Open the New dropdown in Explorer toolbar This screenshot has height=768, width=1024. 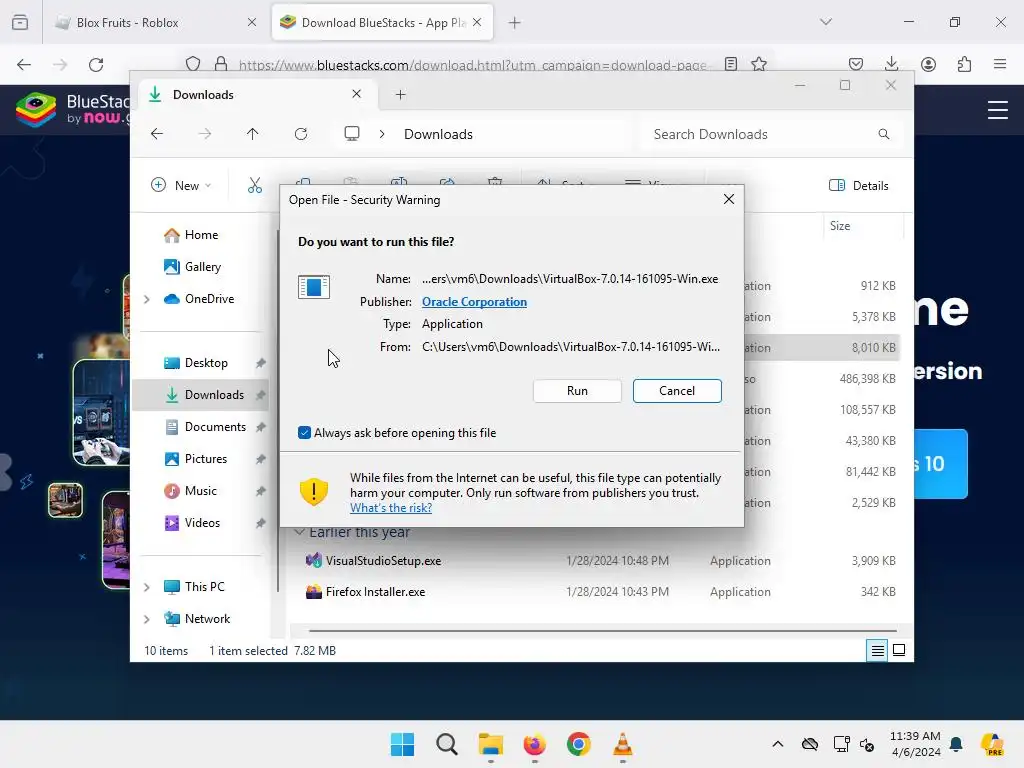[181, 185]
